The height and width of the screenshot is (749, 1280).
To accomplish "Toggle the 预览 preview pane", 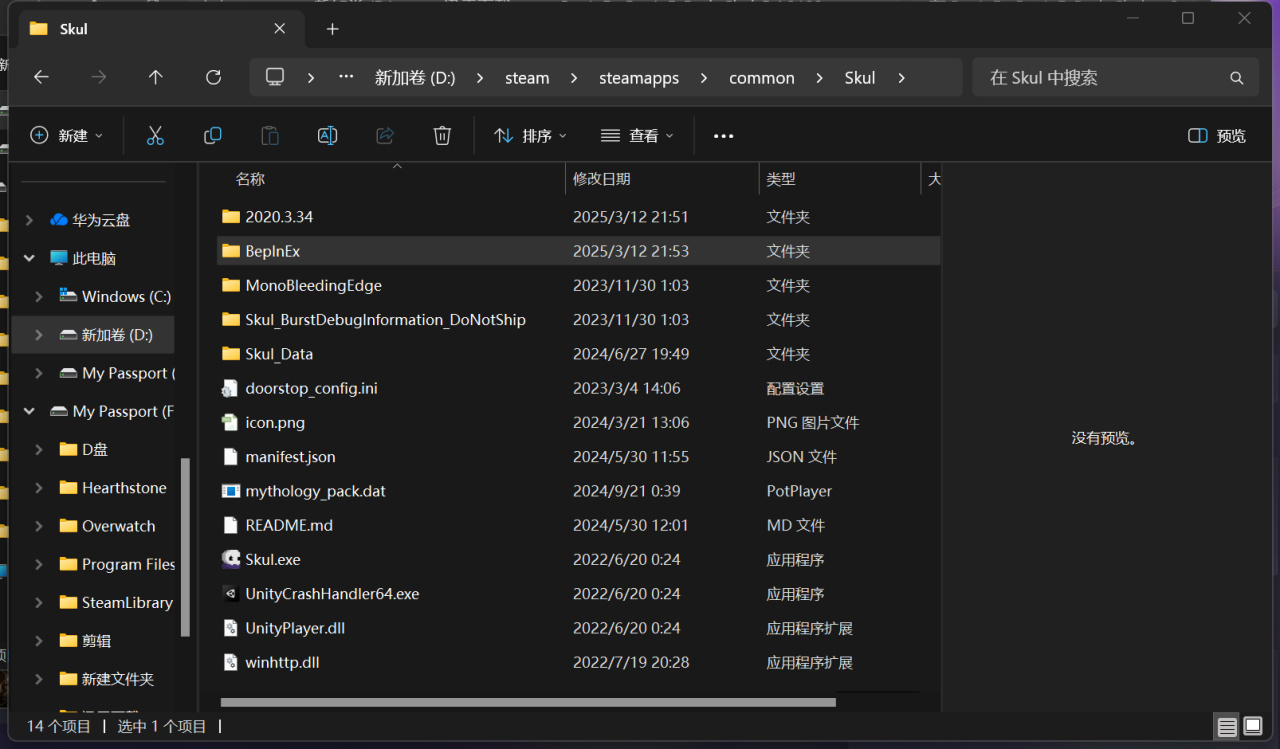I will point(1217,136).
